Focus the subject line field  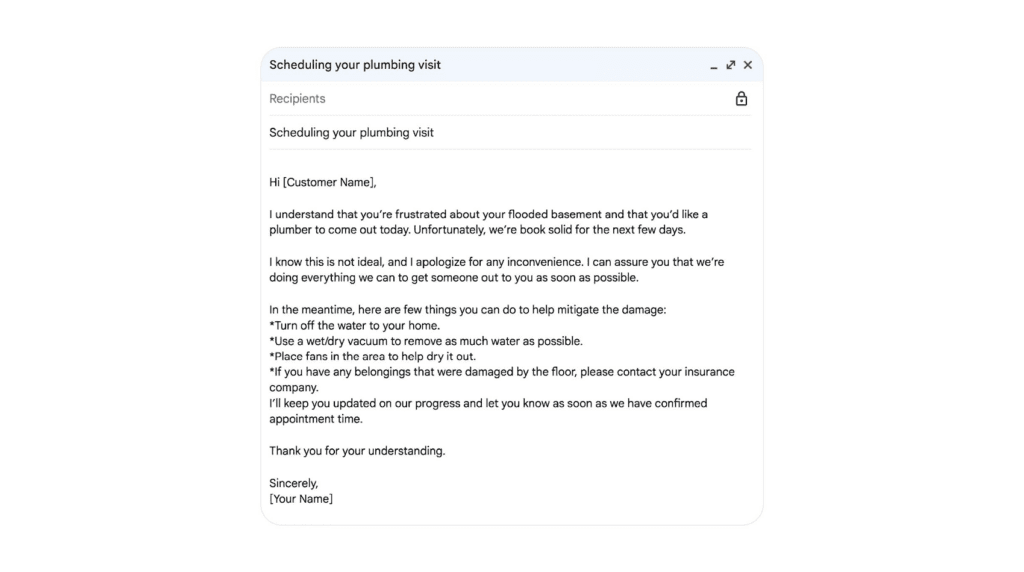450,132
